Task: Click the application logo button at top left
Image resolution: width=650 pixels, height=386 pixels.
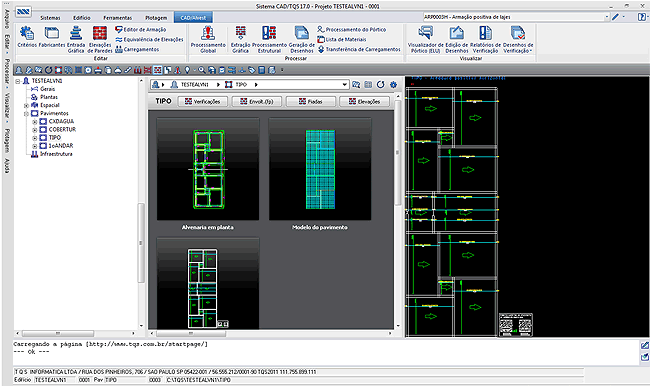Action: click(23, 12)
